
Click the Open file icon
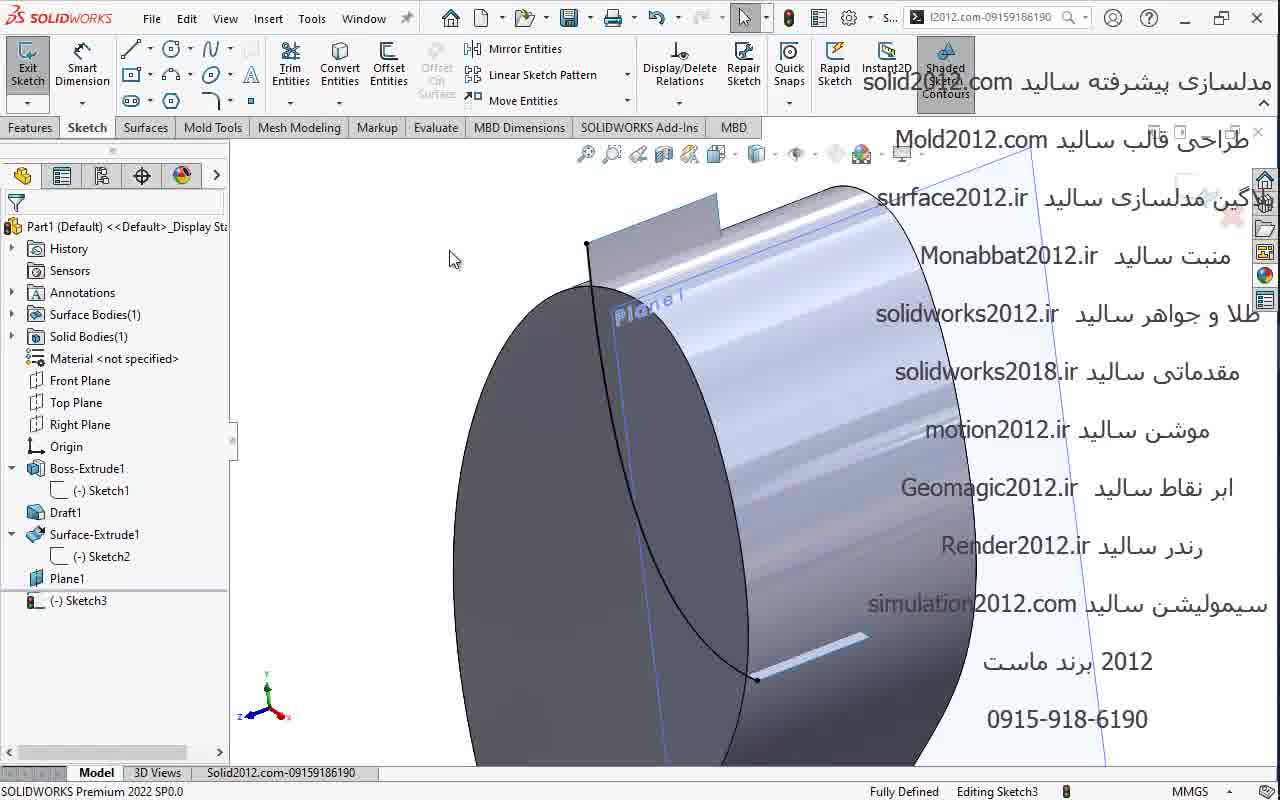pos(524,18)
